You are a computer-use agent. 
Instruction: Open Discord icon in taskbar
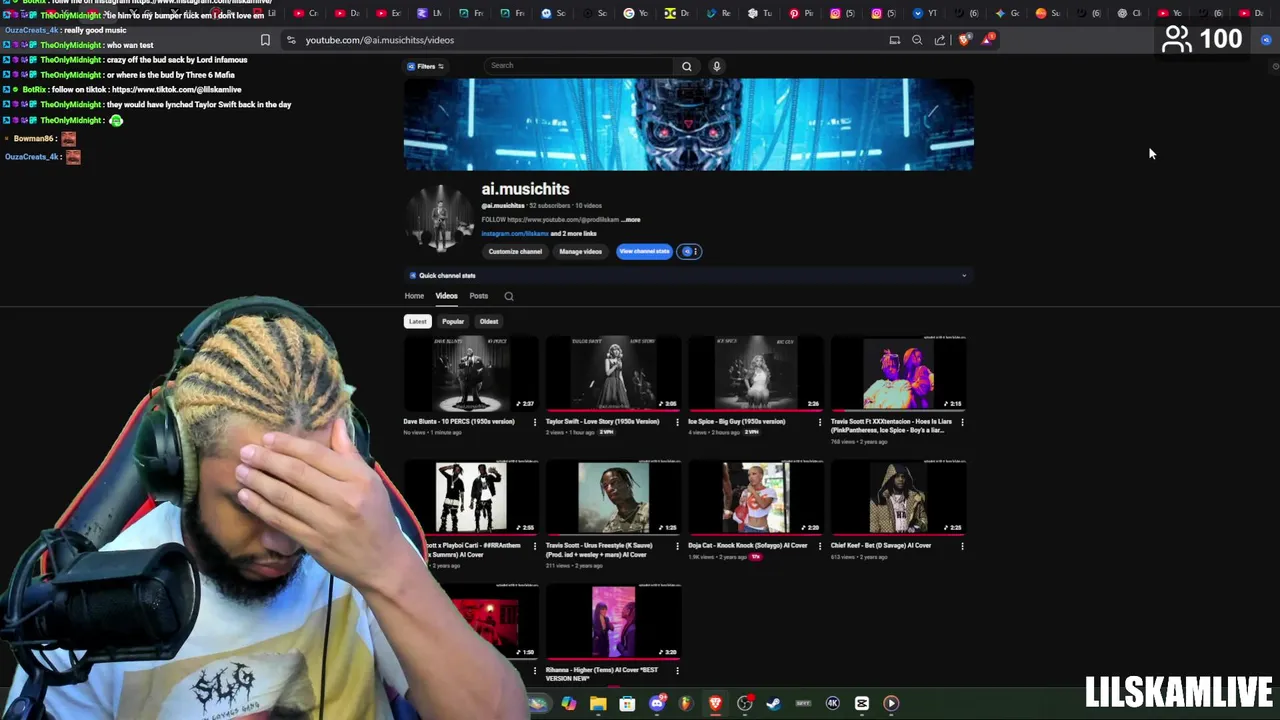click(x=657, y=703)
